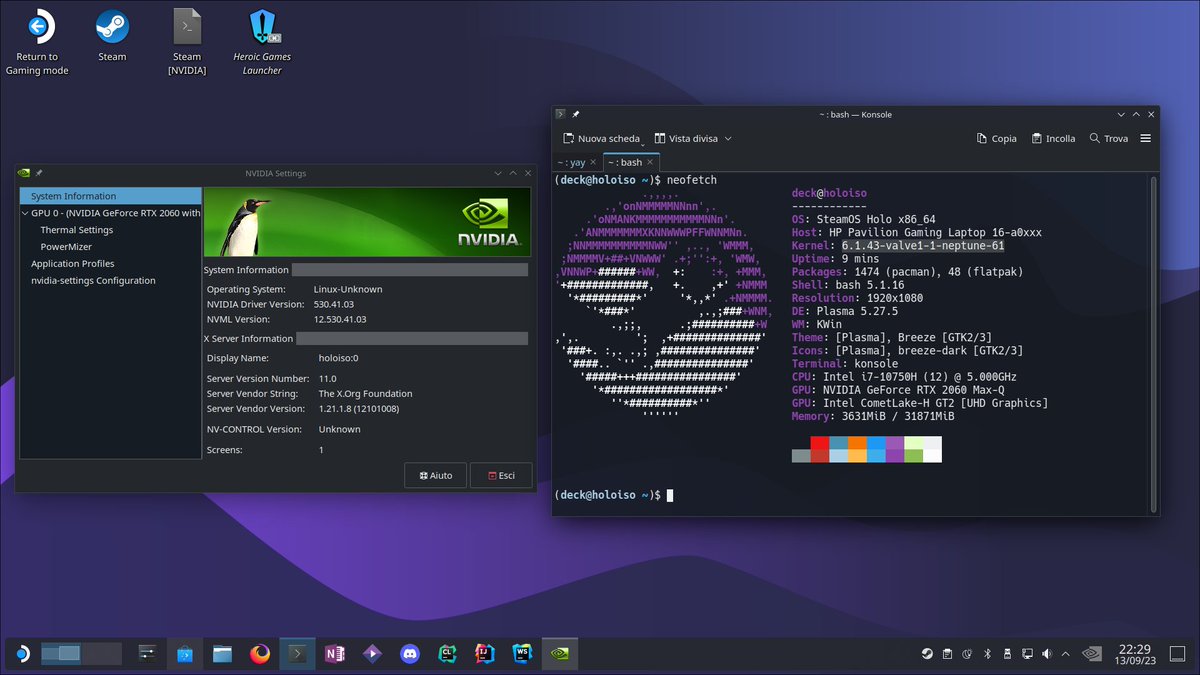Image resolution: width=1200 pixels, height=675 pixels.
Task: Switch desktops using the taskbar pager
Action: click(81, 654)
